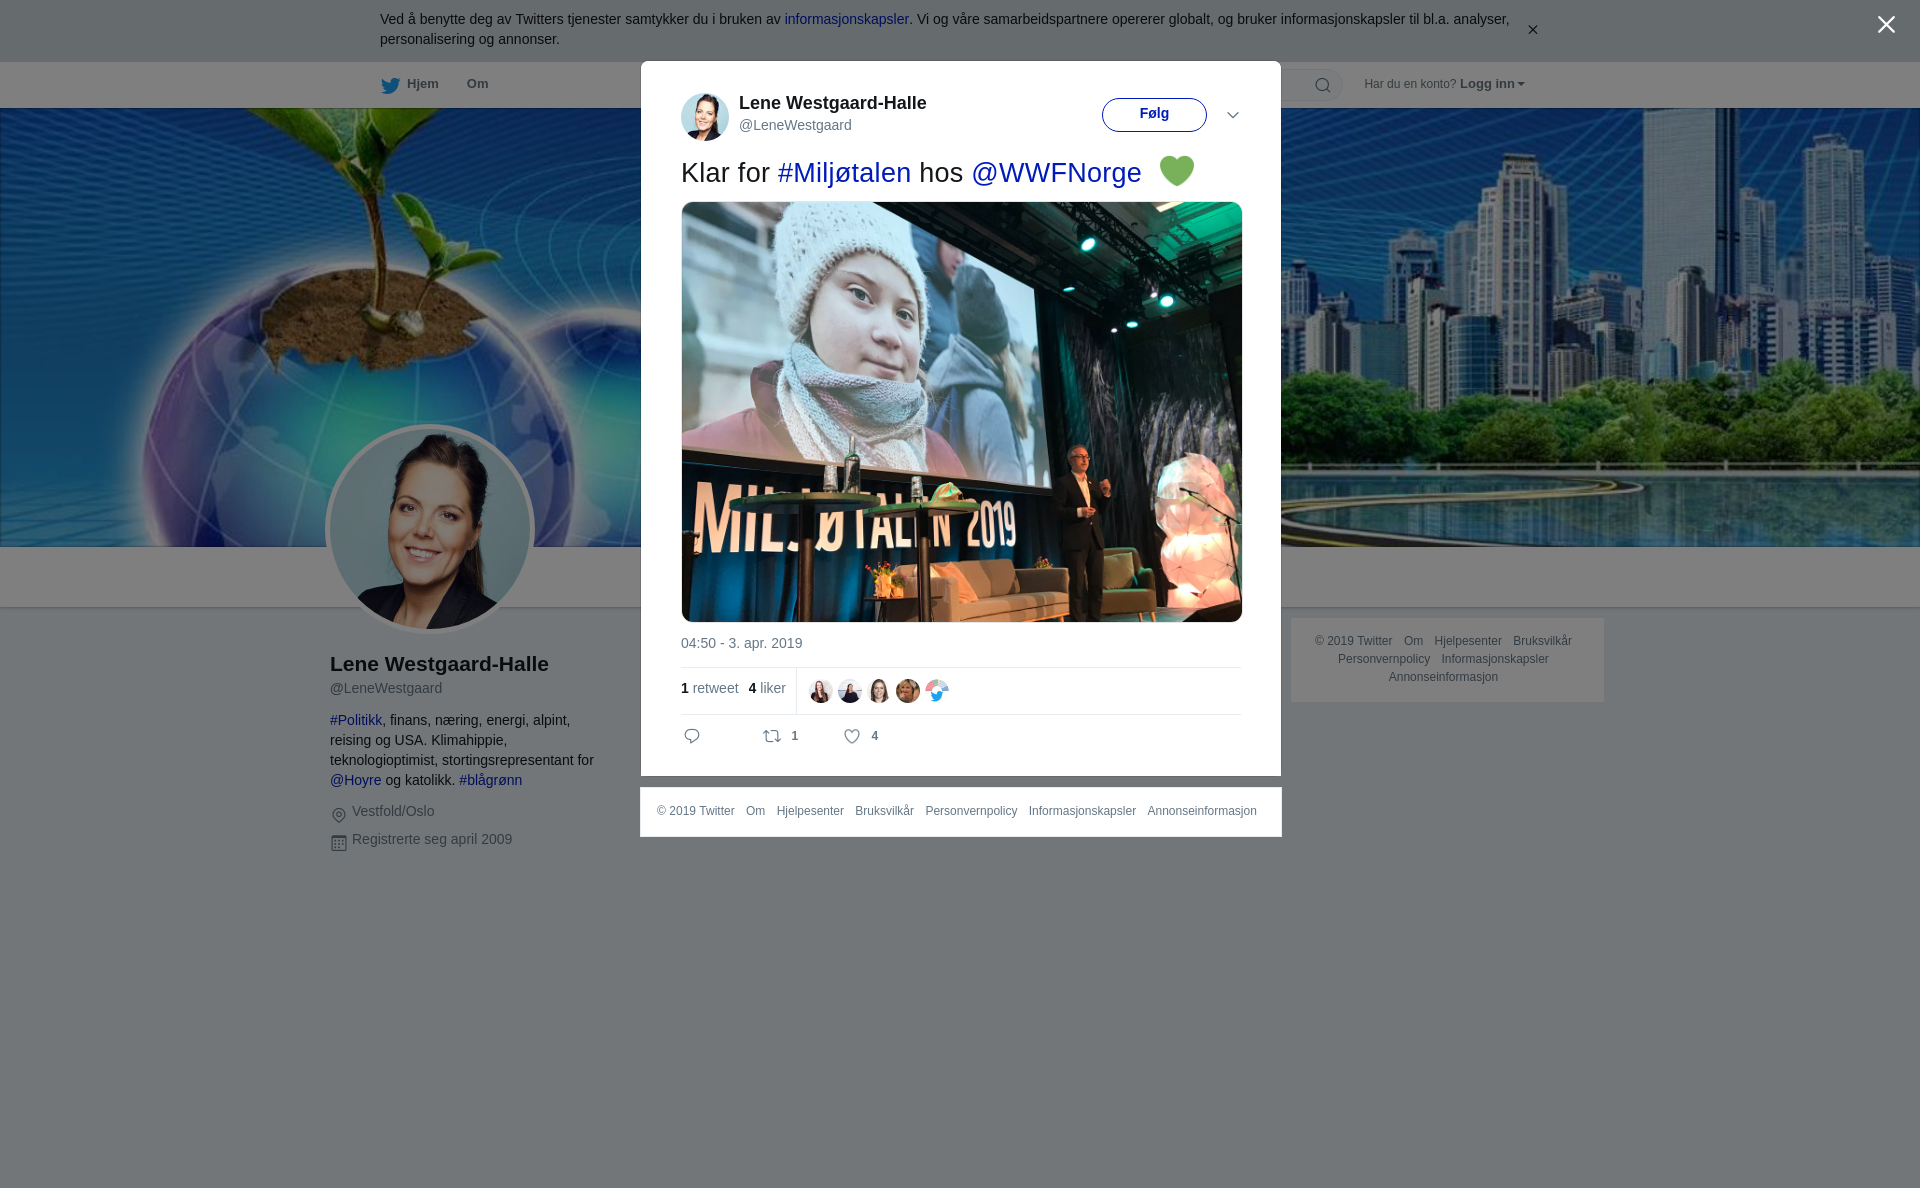Open the Miljøtalen 2019 stage photo
Screen dimensions: 1920x1188
coord(962,412)
